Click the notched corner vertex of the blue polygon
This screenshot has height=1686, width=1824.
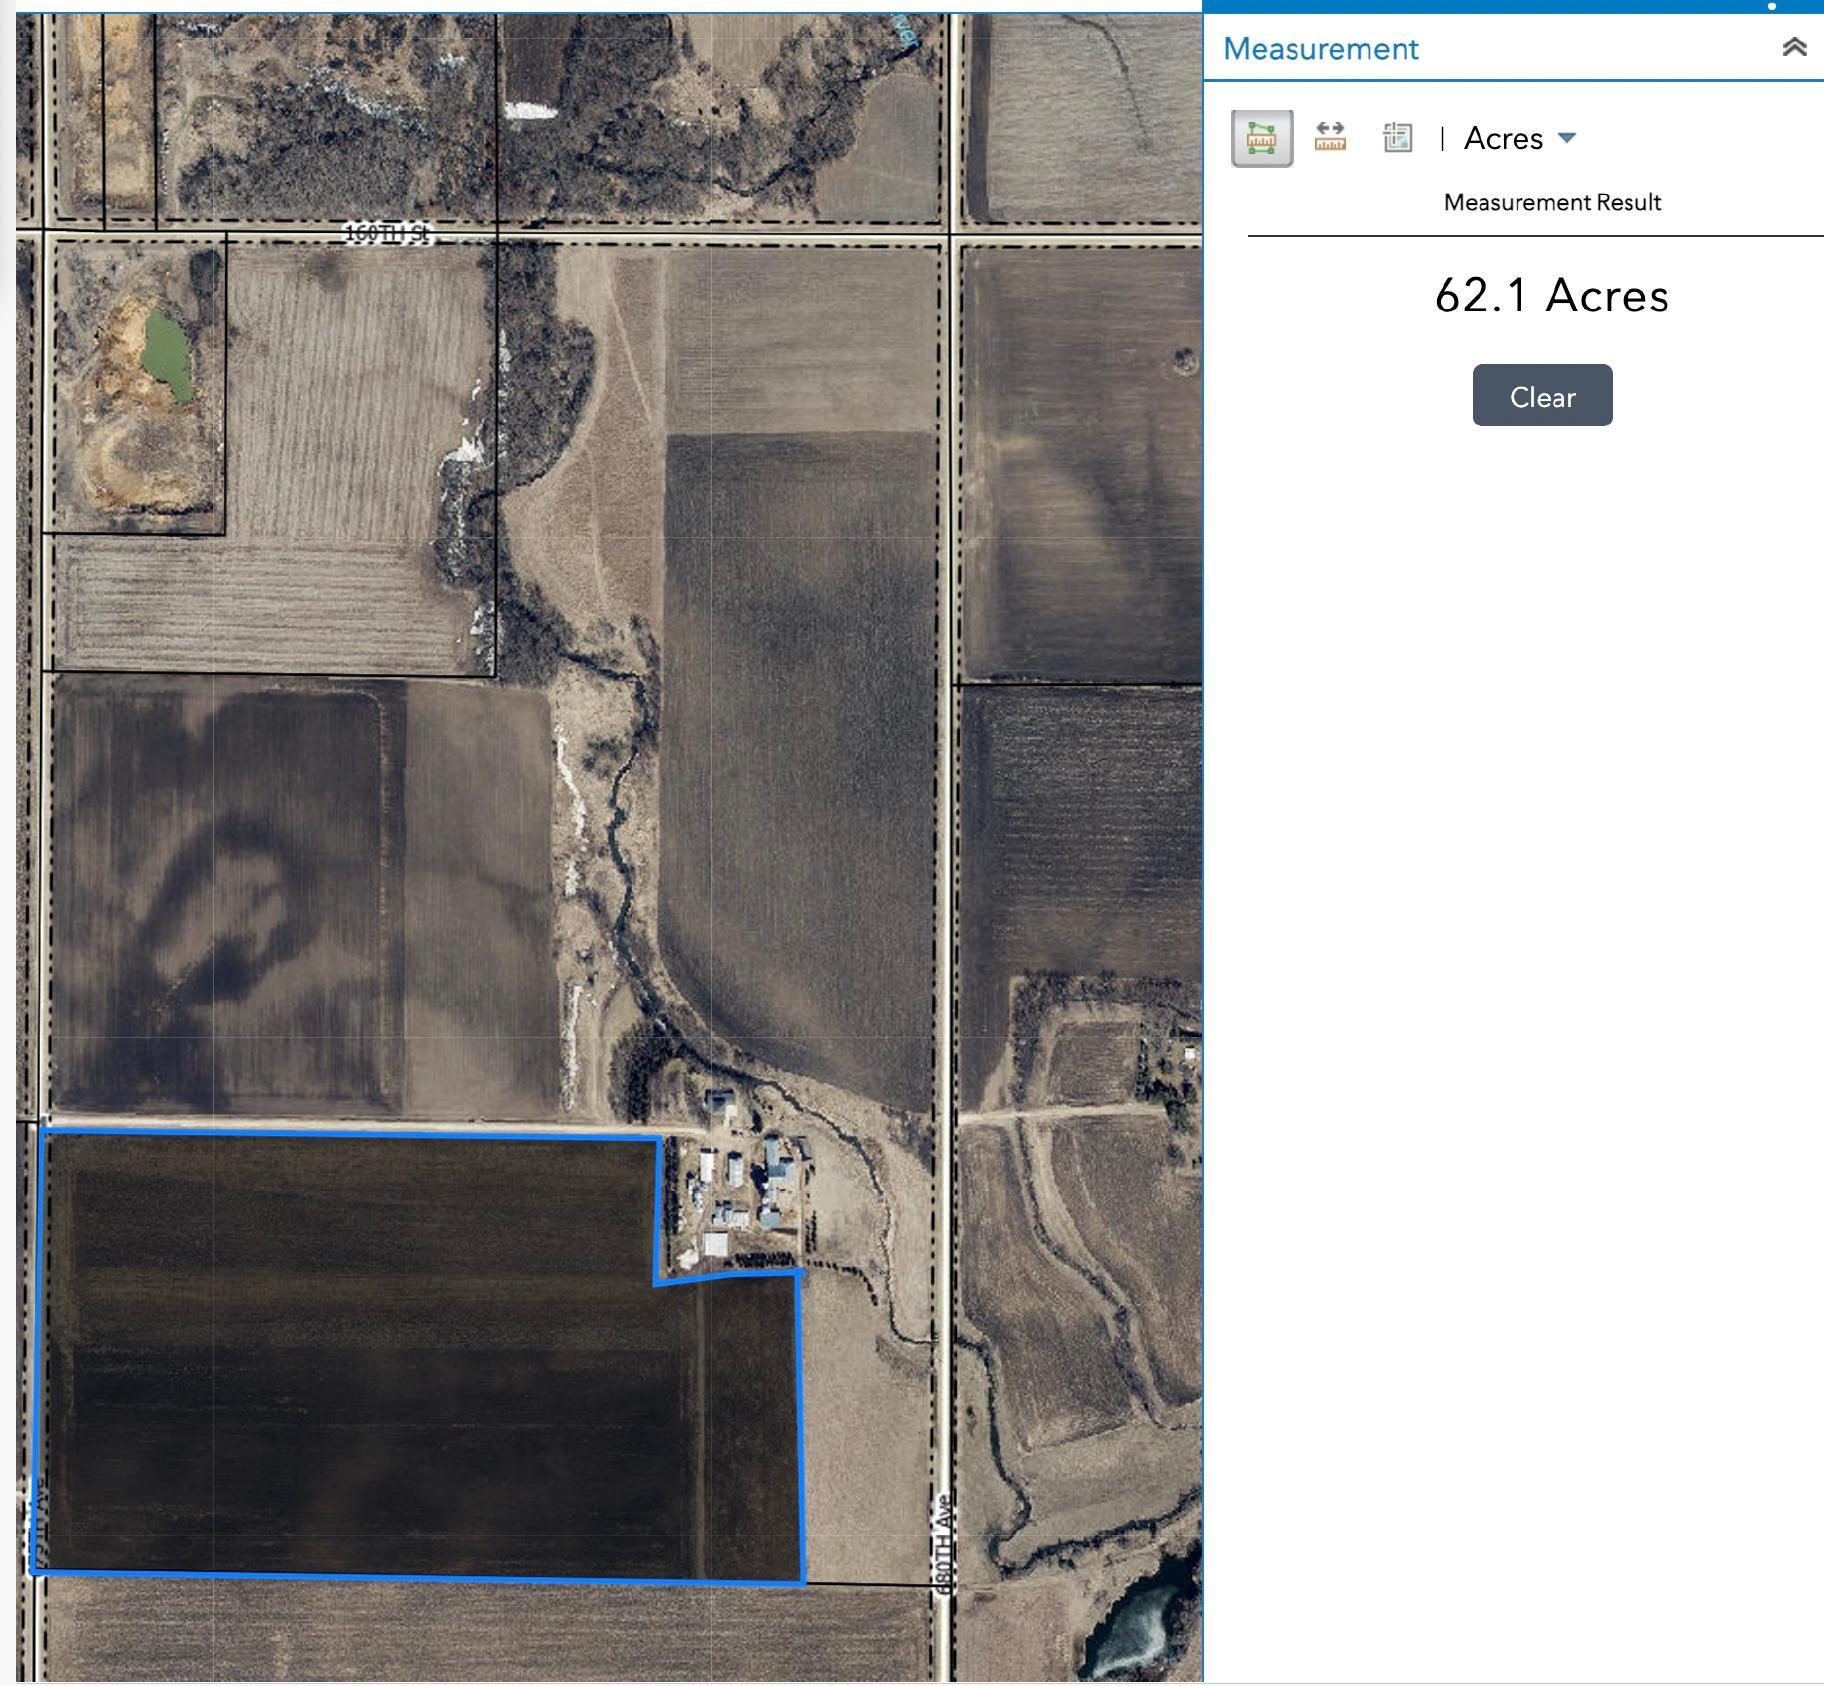click(656, 1283)
